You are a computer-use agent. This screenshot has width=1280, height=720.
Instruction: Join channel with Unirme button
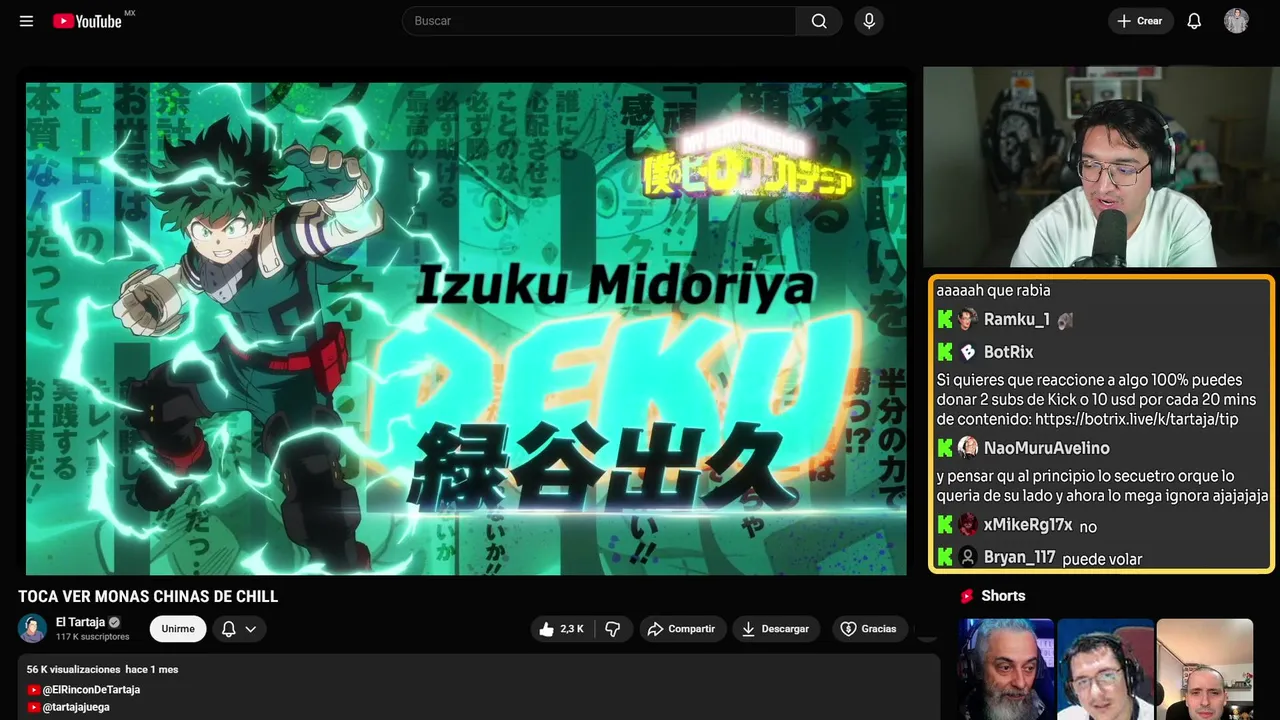point(178,629)
